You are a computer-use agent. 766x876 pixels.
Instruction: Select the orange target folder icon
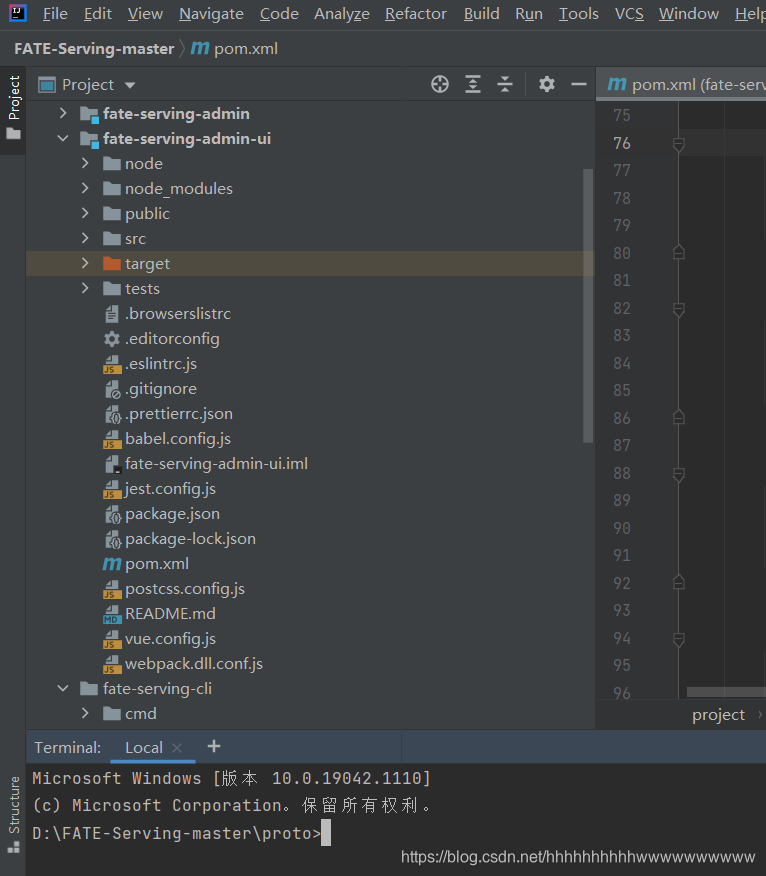tap(112, 263)
